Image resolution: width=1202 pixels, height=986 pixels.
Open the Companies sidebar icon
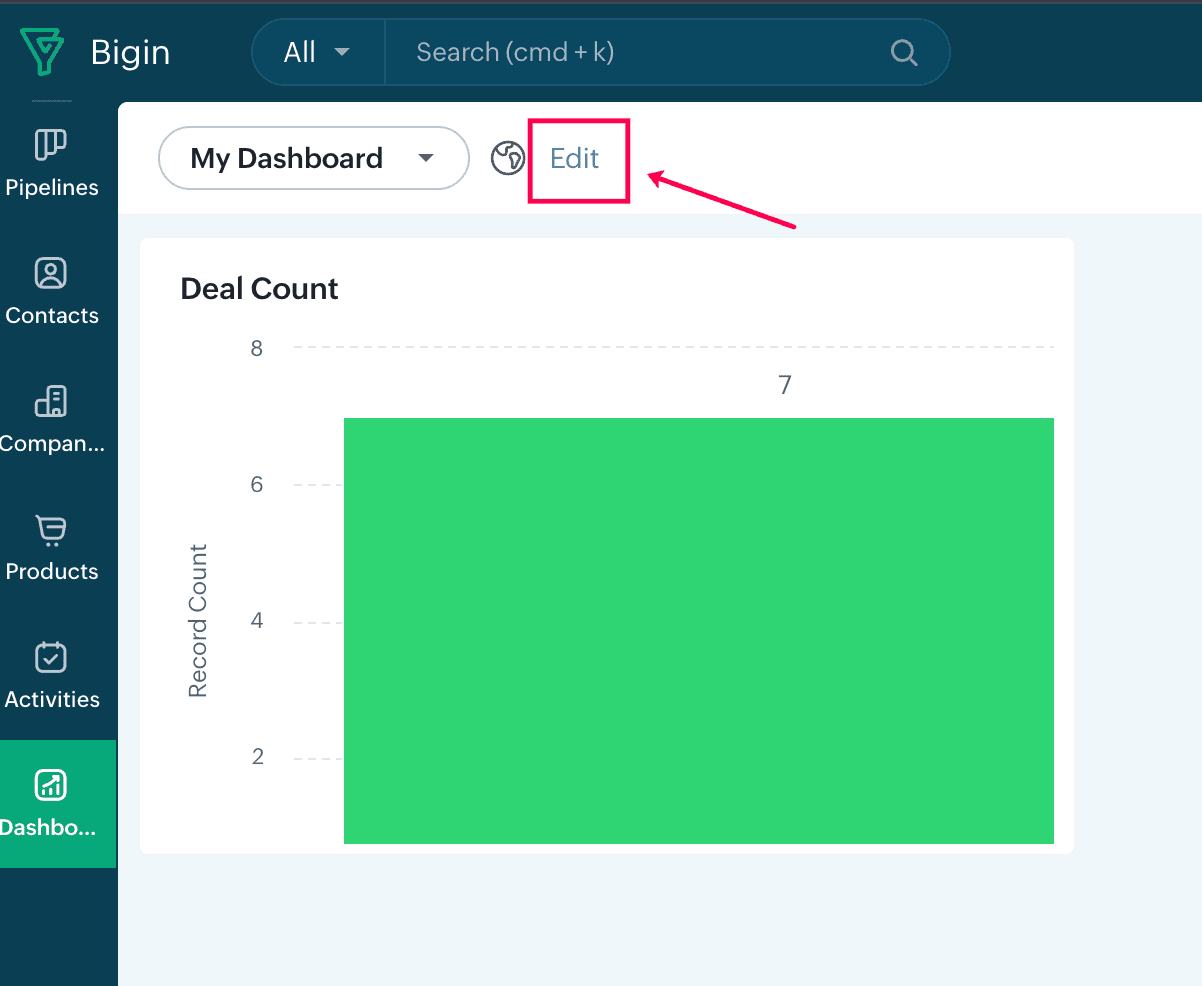click(x=51, y=401)
